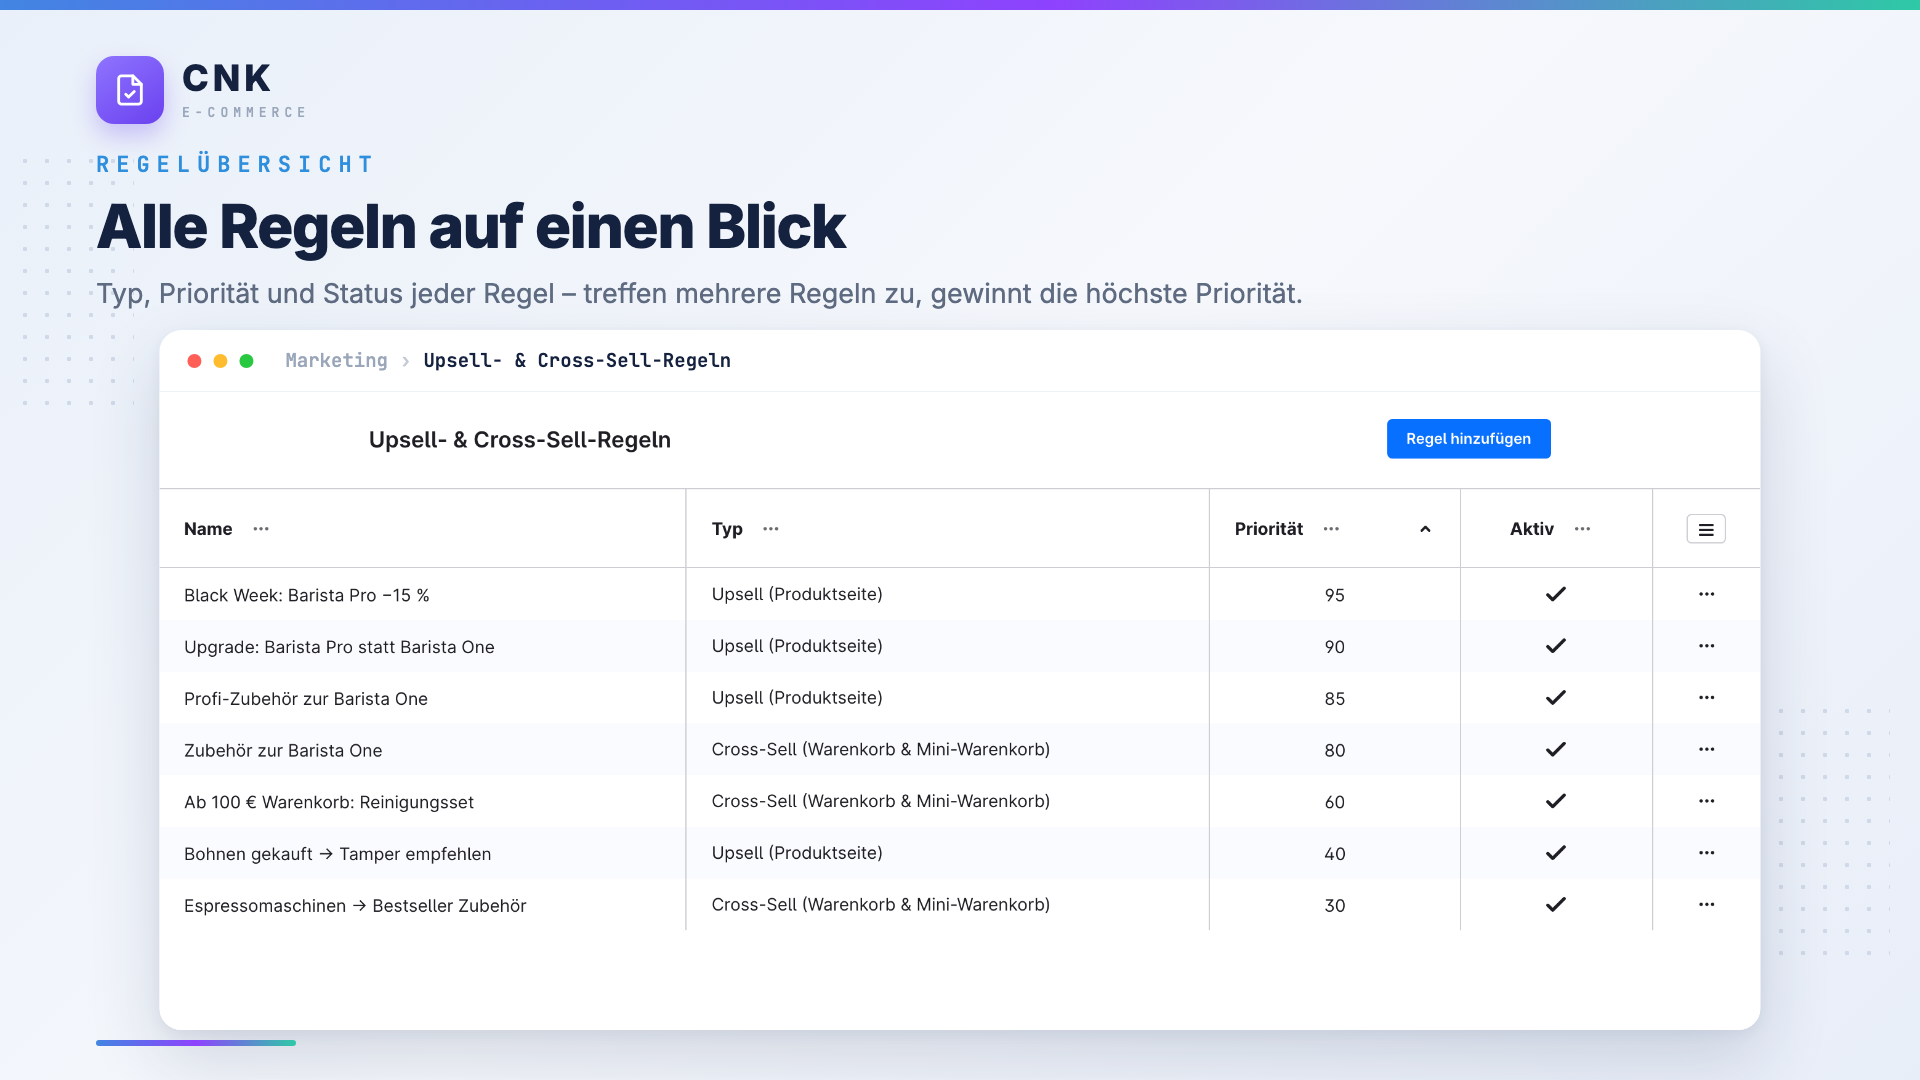The height and width of the screenshot is (1080, 1920).
Task: Click the Upsell- & Cross-Sell-Regeln breadcrumb item
Action: click(577, 360)
